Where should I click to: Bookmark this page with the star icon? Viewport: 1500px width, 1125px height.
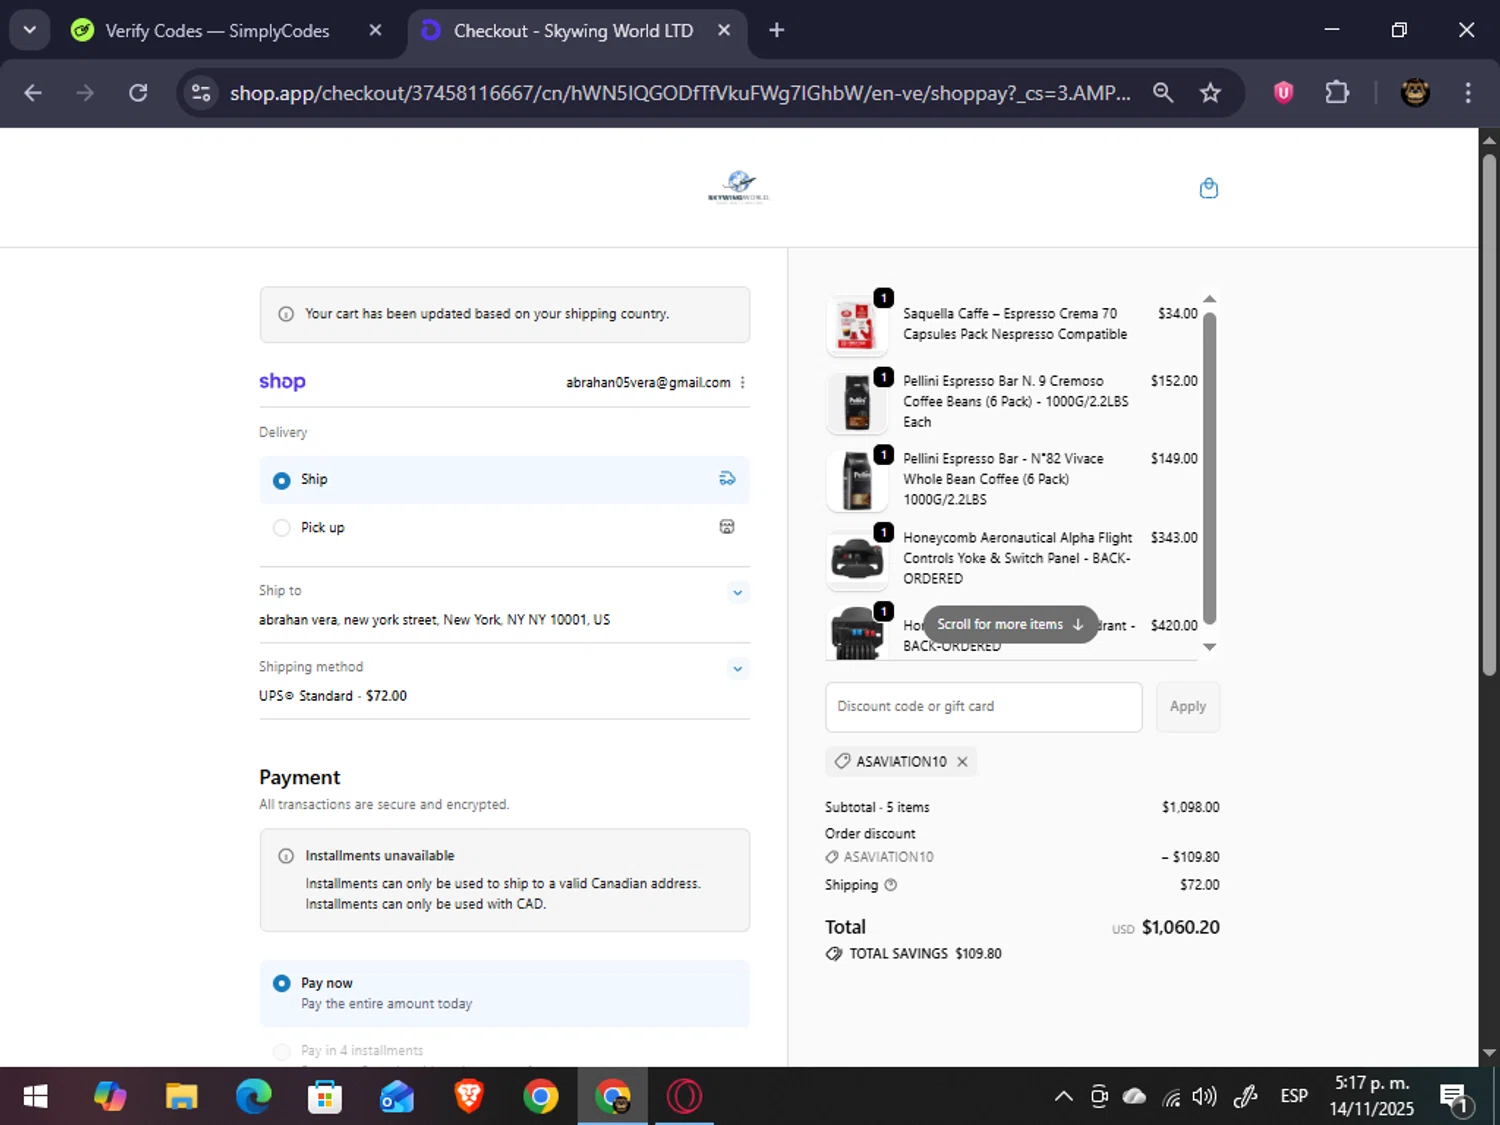click(x=1210, y=93)
